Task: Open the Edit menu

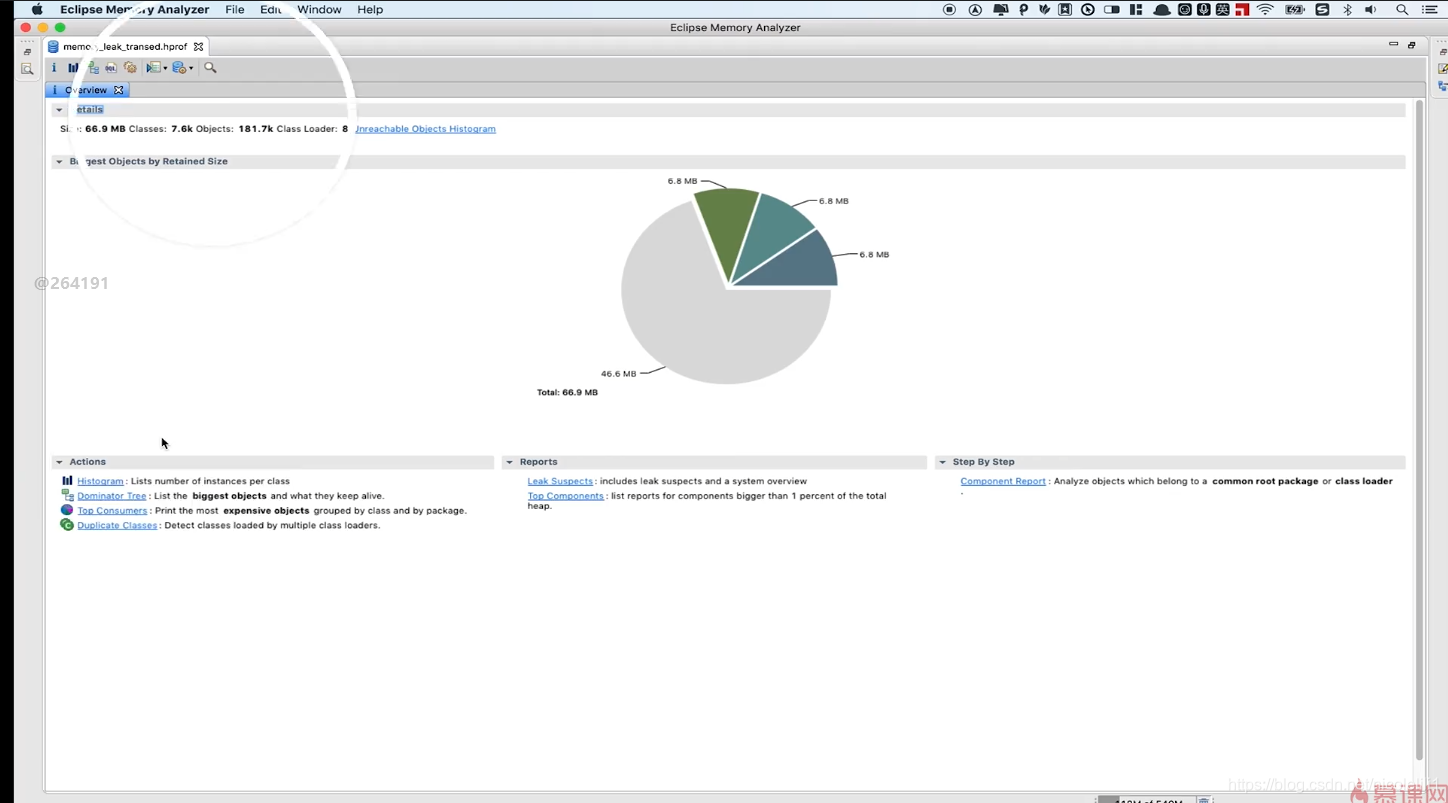Action: [271, 9]
